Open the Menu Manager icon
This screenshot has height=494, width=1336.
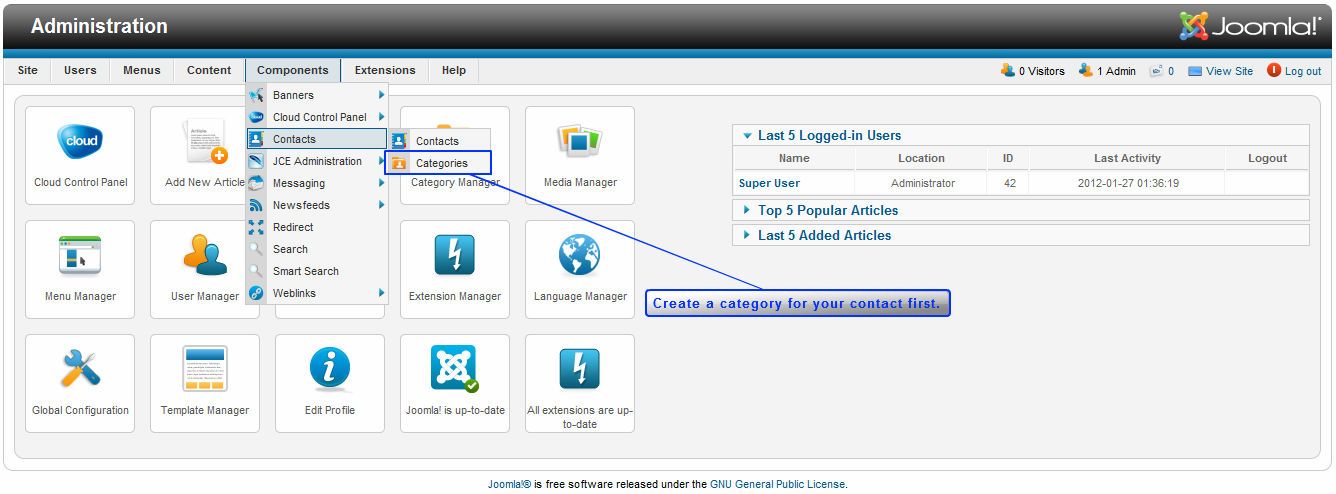click(x=80, y=269)
